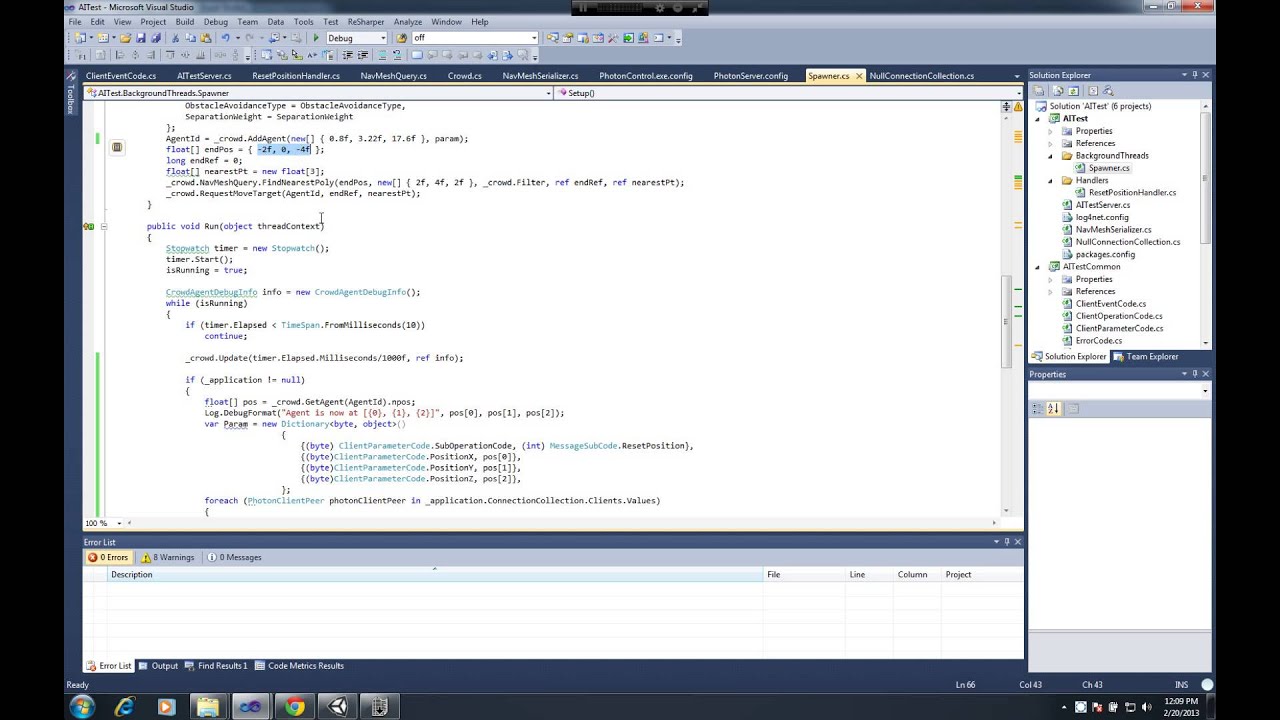
Task: Click the Start Debugging green arrow
Action: pyautogui.click(x=316, y=37)
